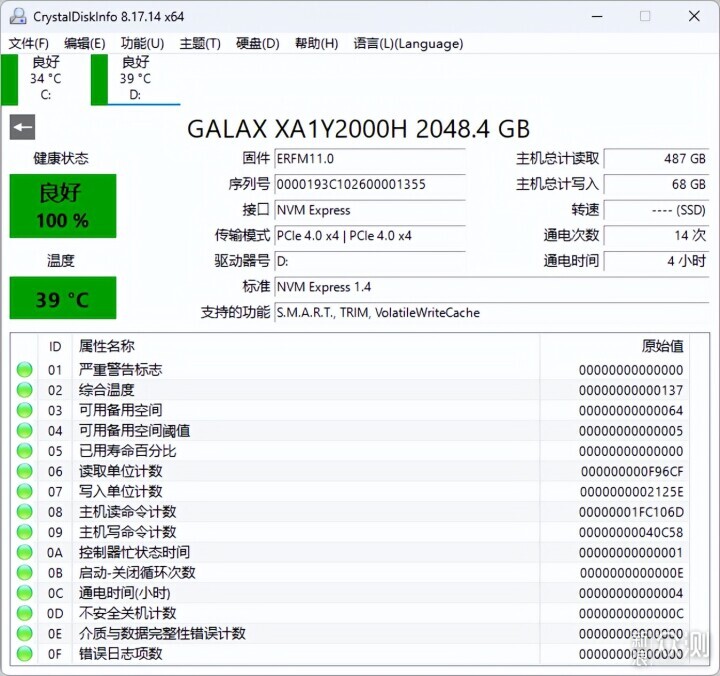Click the 主机总计读取 value 487 GB

[657, 159]
